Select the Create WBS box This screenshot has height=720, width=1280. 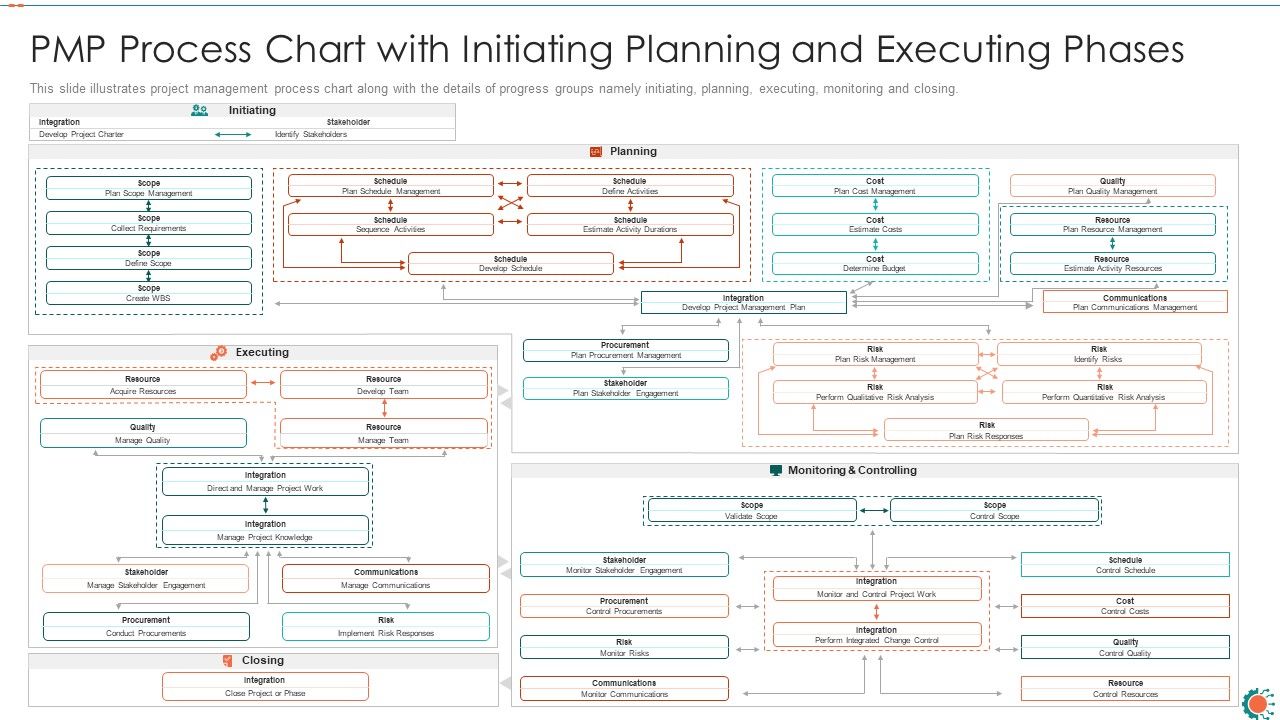(x=149, y=293)
